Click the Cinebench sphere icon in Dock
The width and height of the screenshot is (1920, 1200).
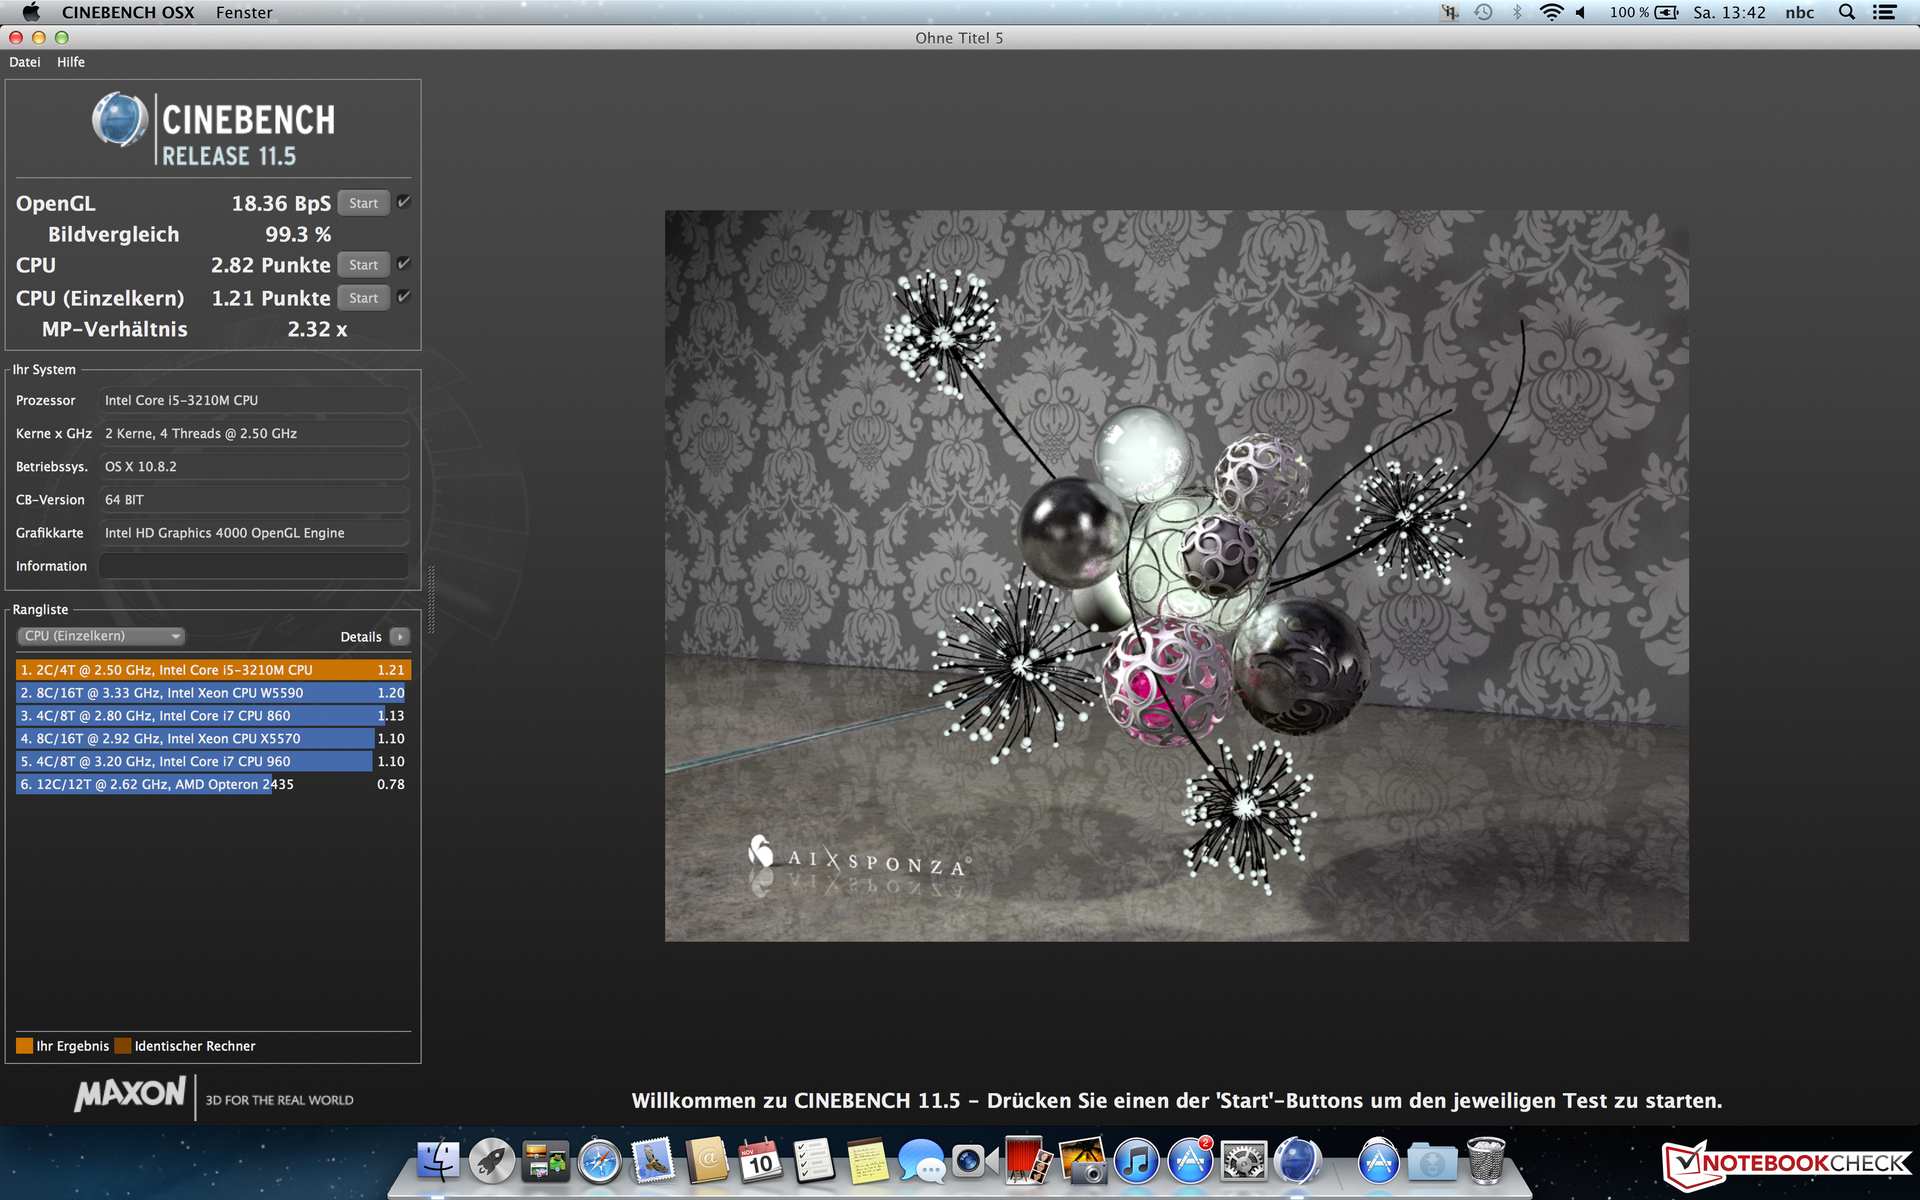1298,1162
